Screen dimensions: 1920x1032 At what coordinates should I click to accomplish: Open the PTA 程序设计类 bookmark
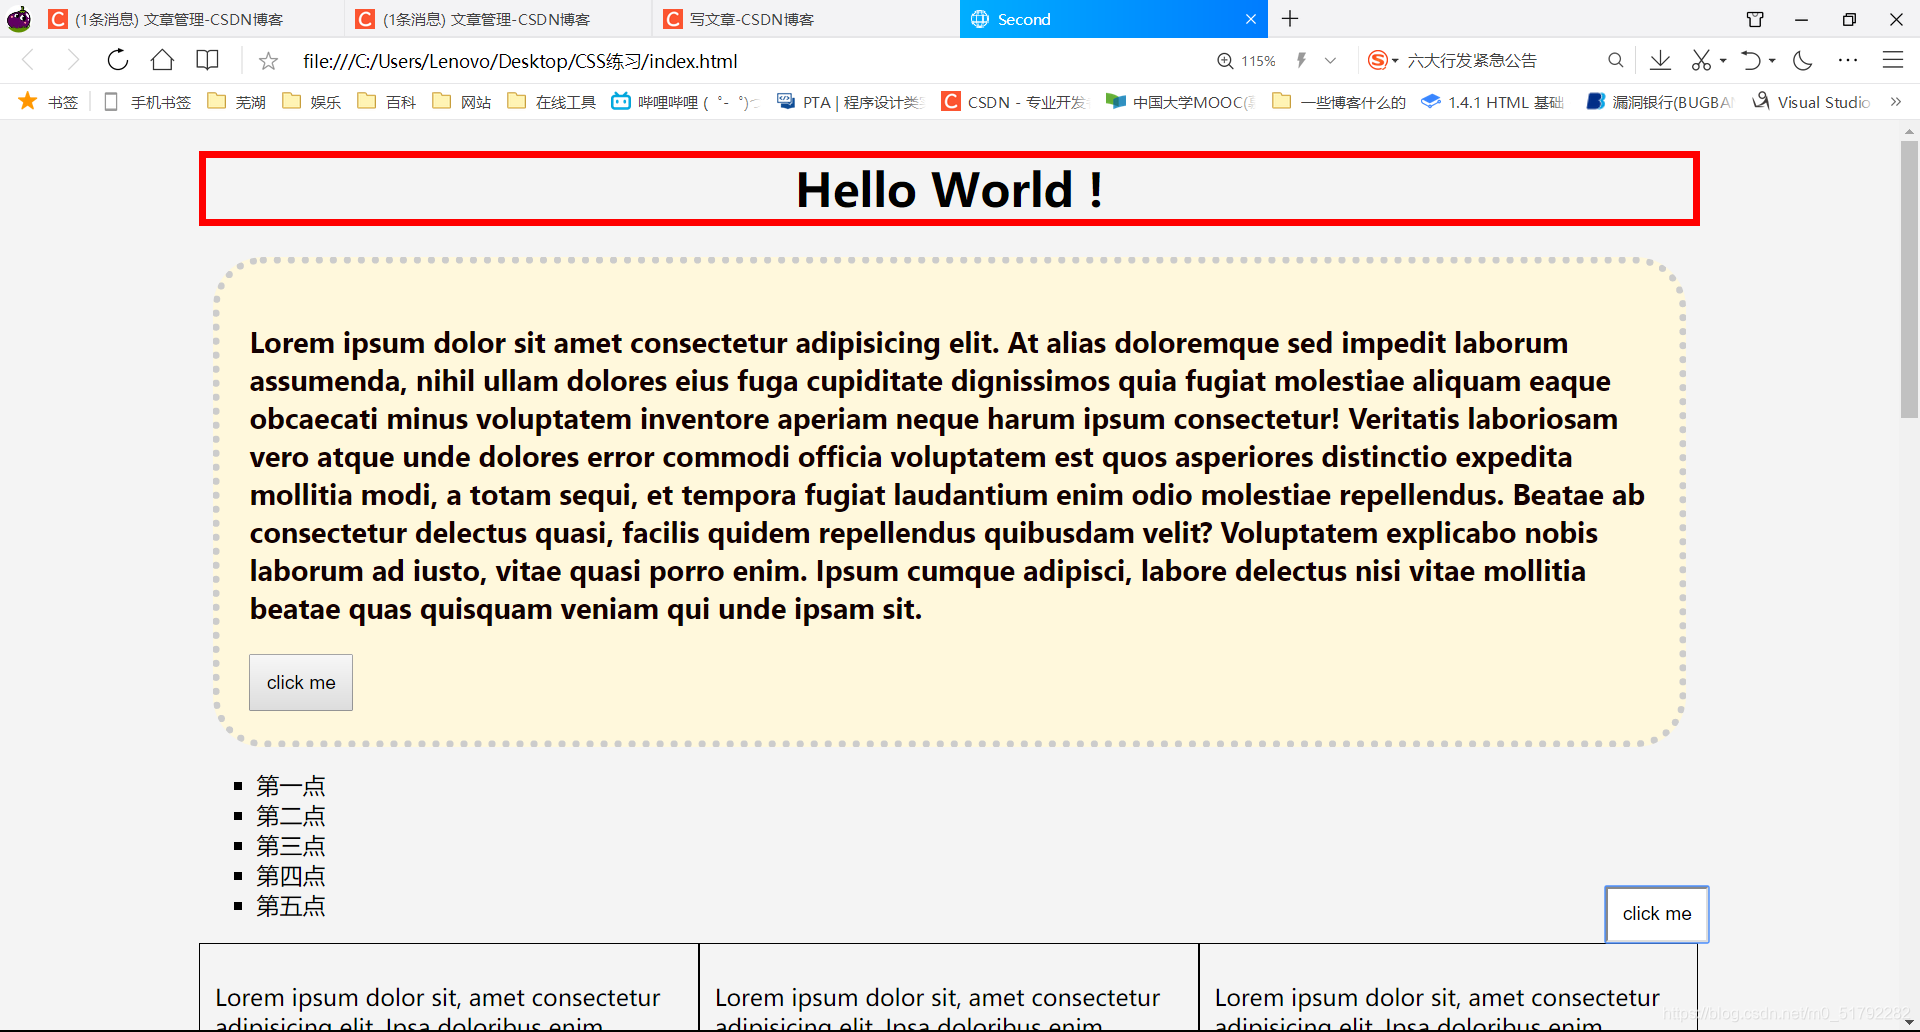[850, 102]
